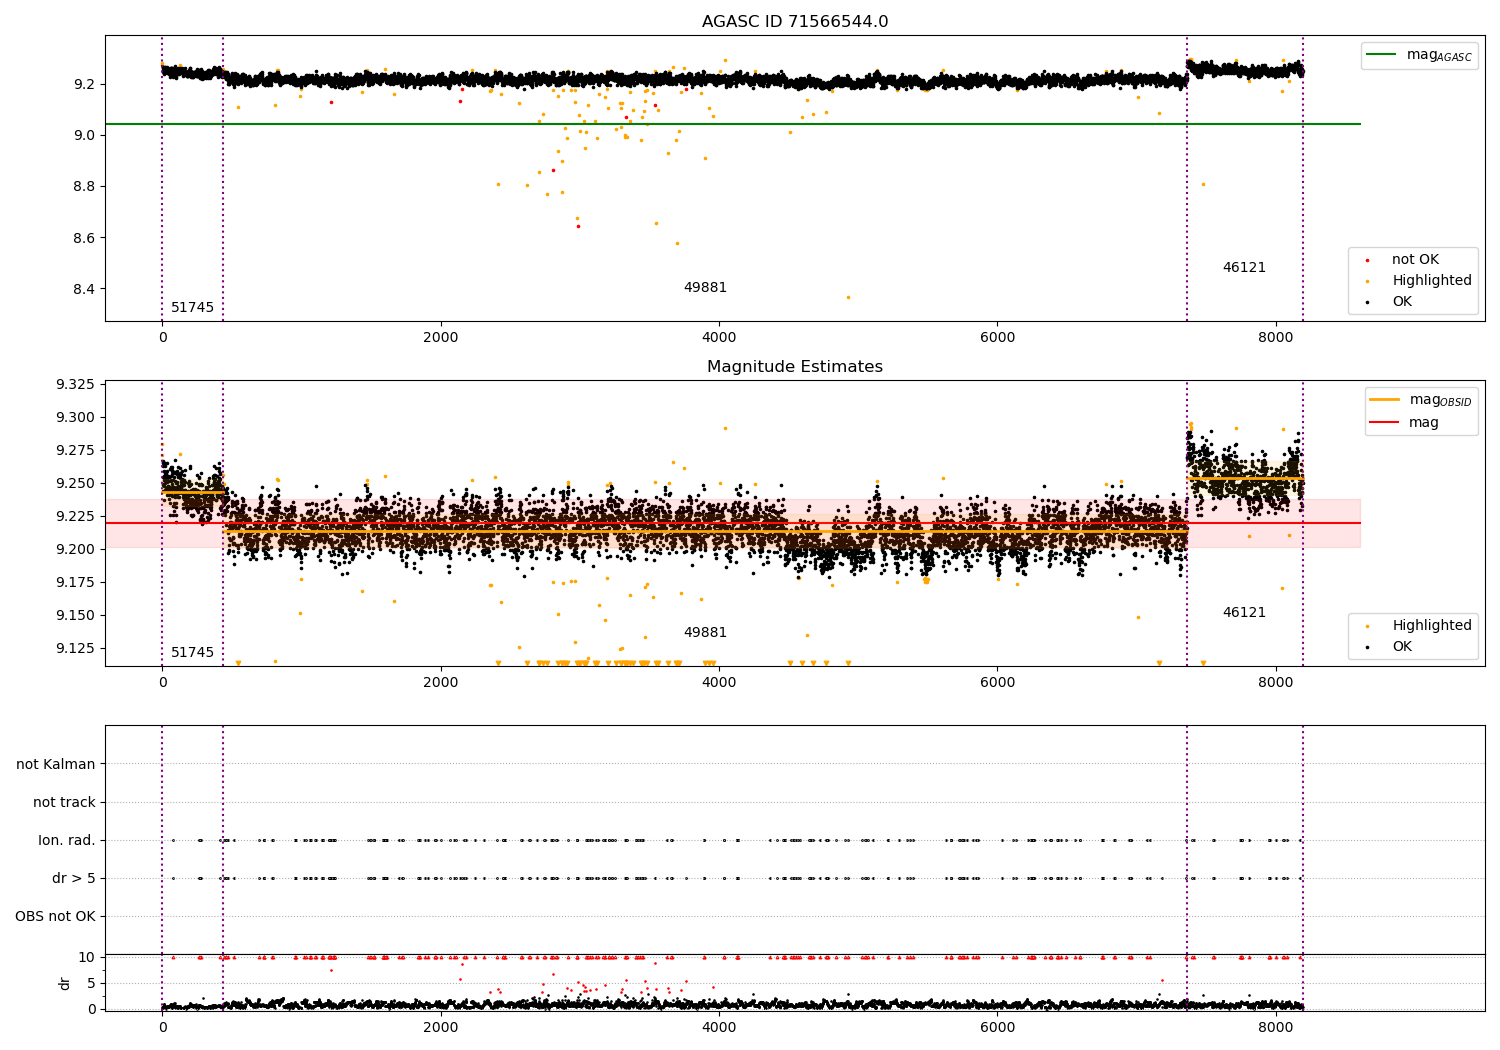This screenshot has height=1050, width=1500.
Task: Click the '51745' annotation in middle plot
Action: (192, 653)
